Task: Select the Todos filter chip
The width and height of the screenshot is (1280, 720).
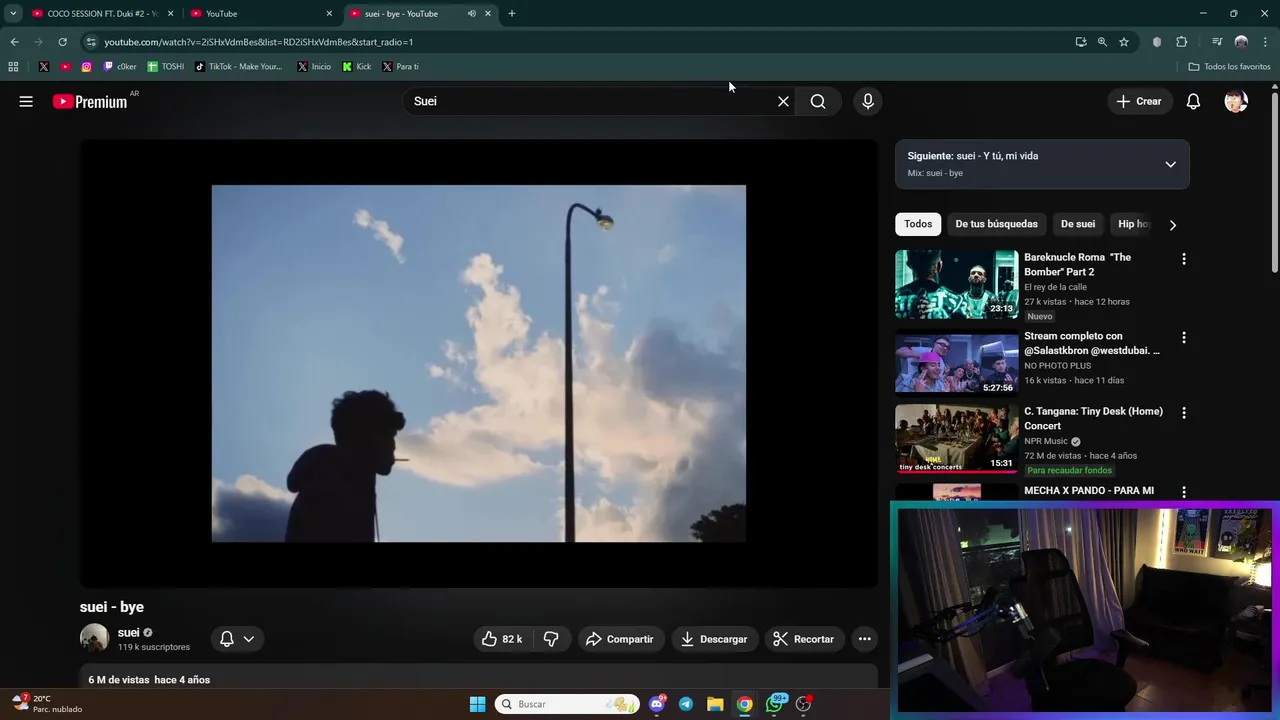Action: point(918,224)
